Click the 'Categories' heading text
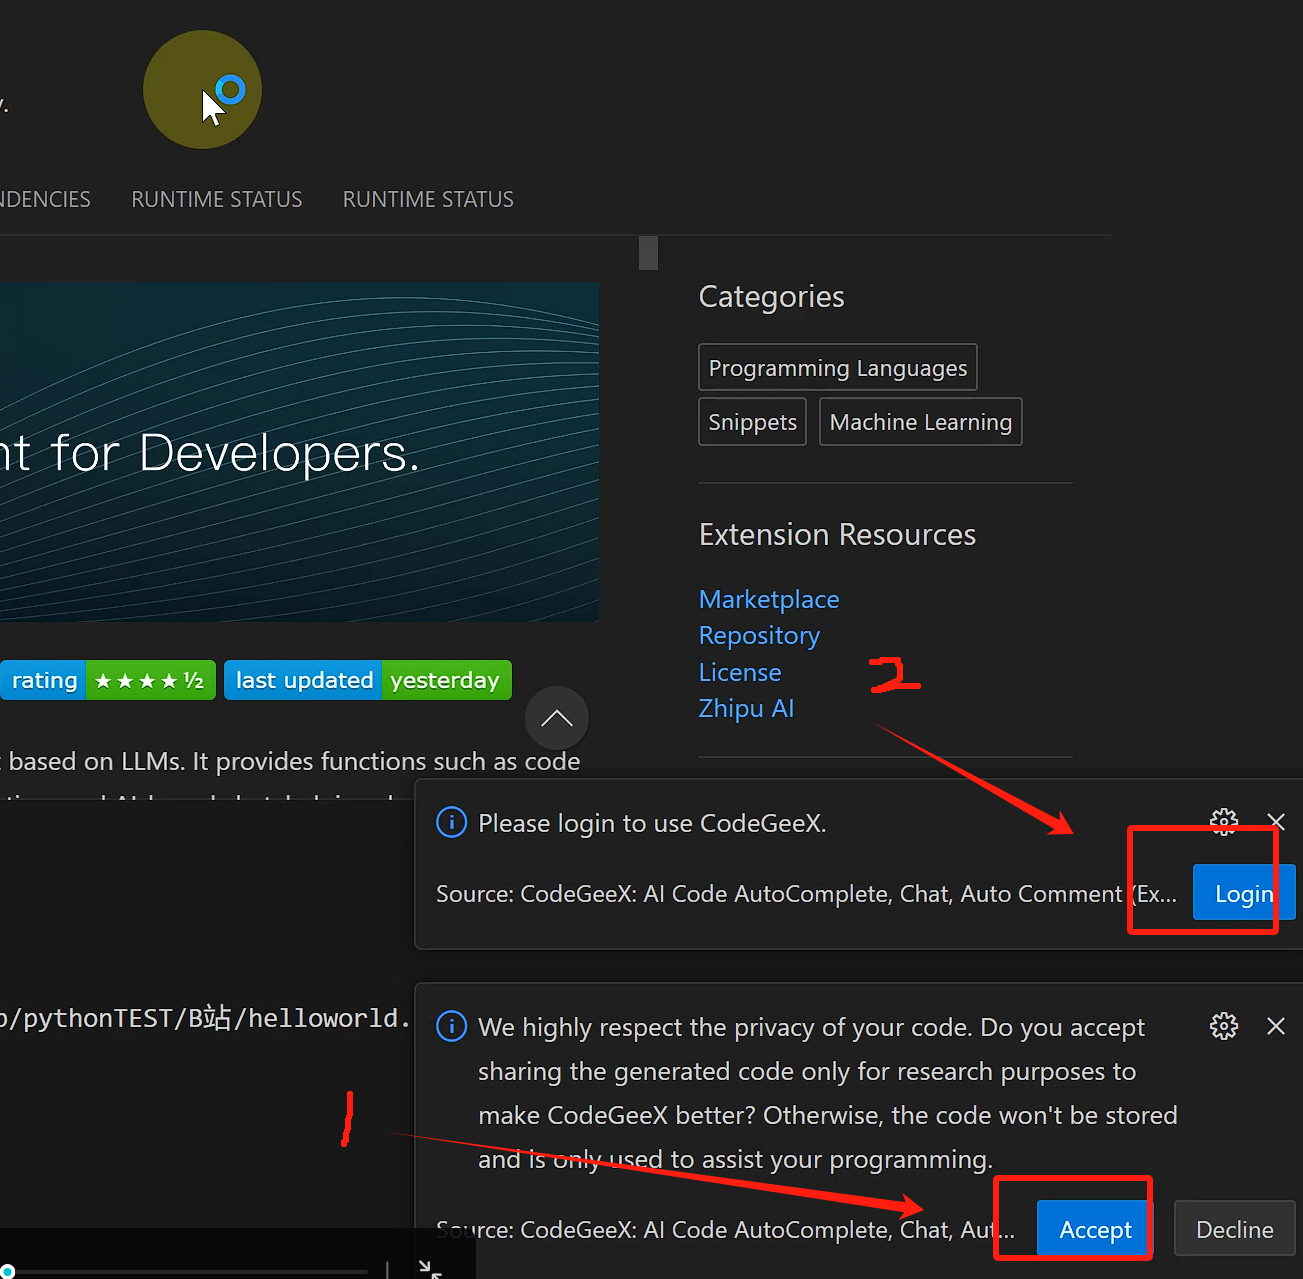 click(772, 296)
